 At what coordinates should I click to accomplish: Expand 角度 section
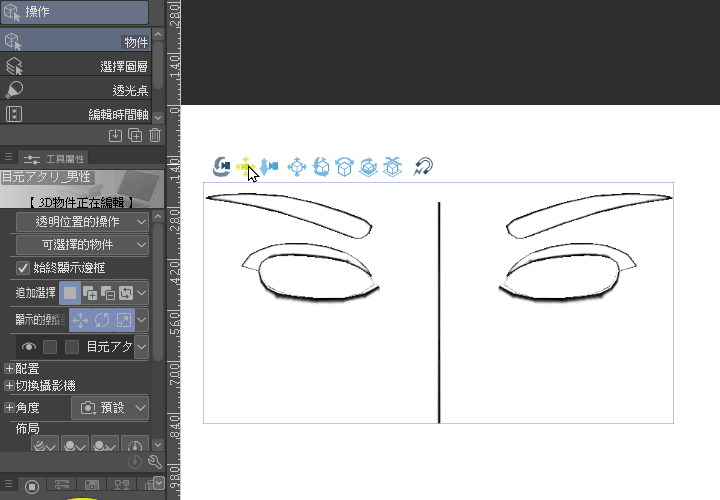tap(9, 407)
